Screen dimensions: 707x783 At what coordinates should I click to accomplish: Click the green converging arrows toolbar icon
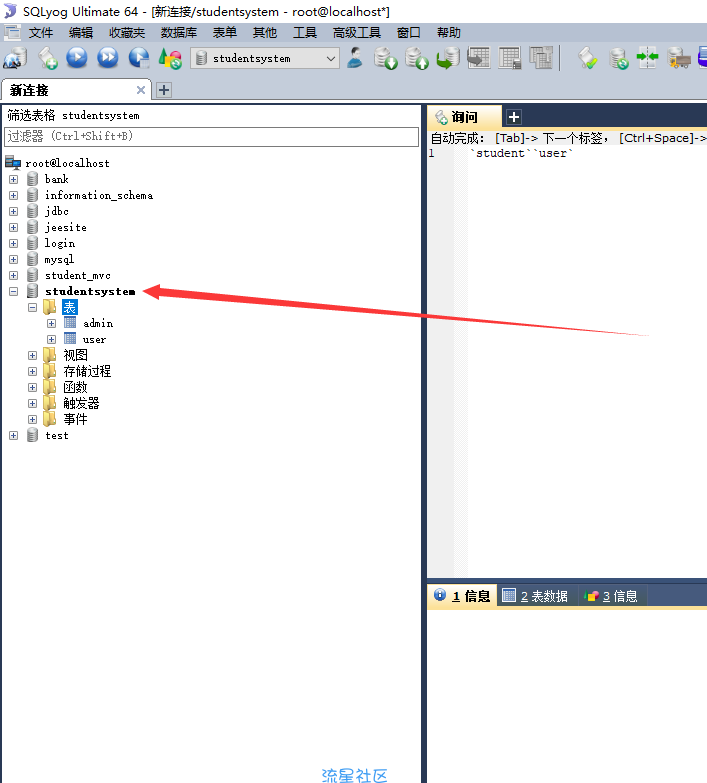(648, 58)
